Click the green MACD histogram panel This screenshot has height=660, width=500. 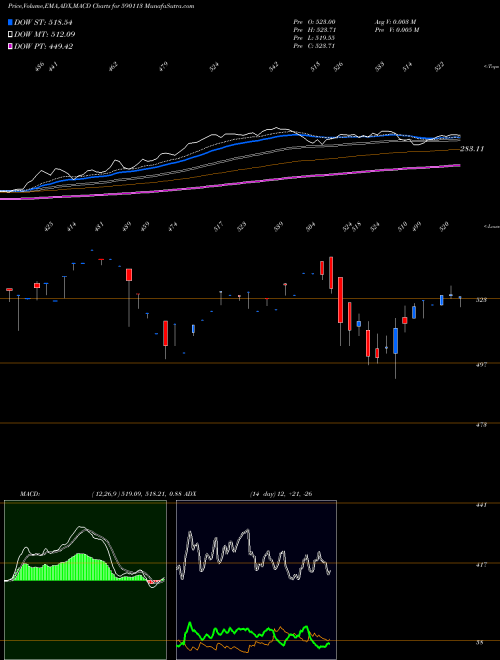coord(85,580)
